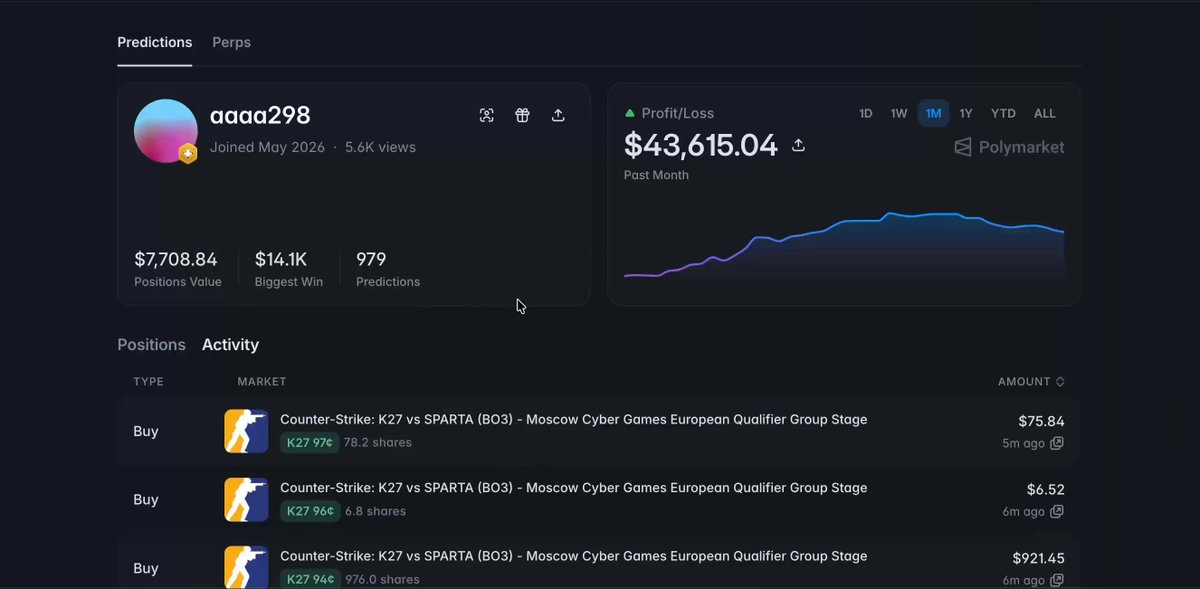The image size is (1200, 589).
Task: Click the $7,708.84 Positions Value figure
Action: pyautogui.click(x=176, y=259)
